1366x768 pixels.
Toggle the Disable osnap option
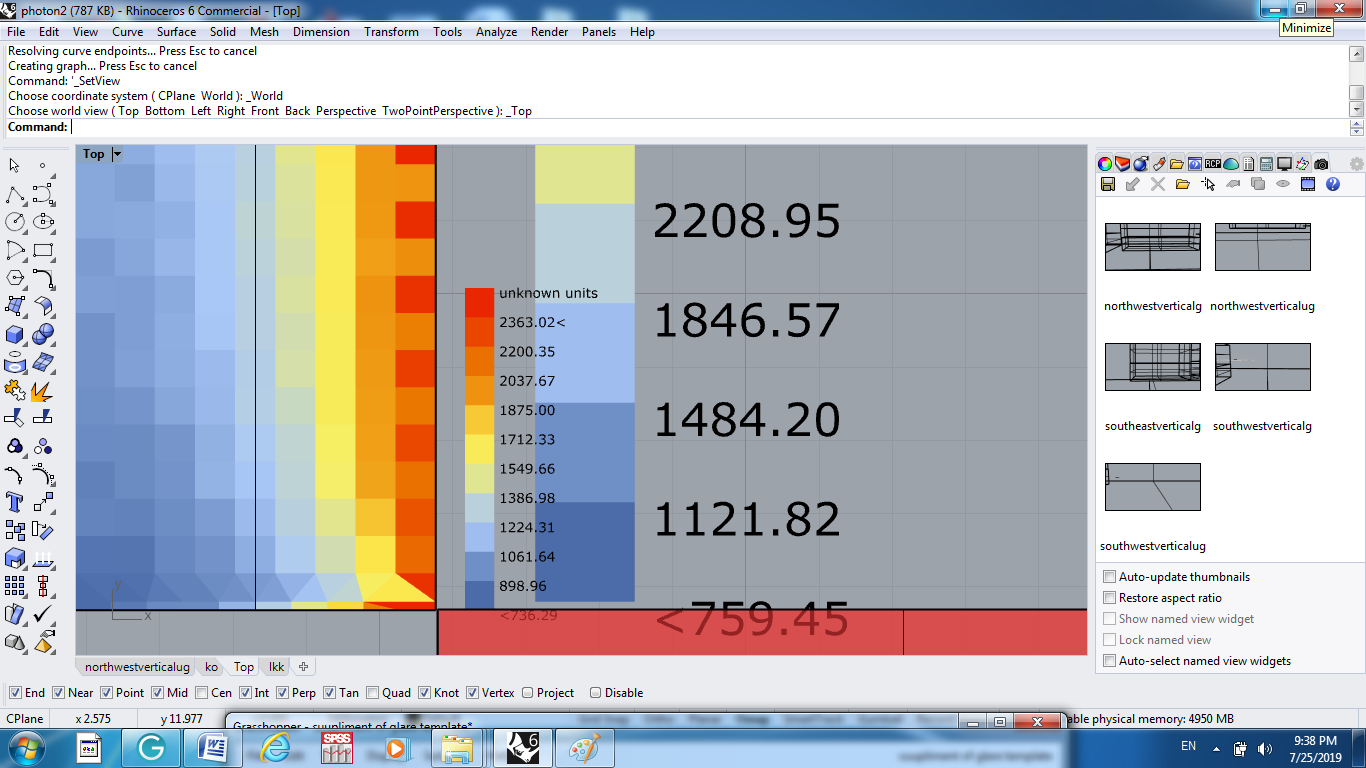(596, 693)
